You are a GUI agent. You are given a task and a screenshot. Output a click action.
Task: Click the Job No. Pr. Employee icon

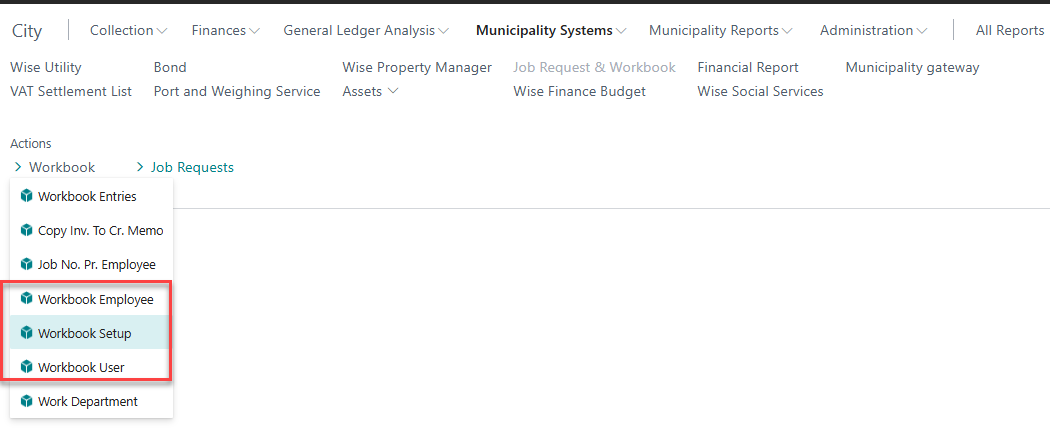click(27, 265)
